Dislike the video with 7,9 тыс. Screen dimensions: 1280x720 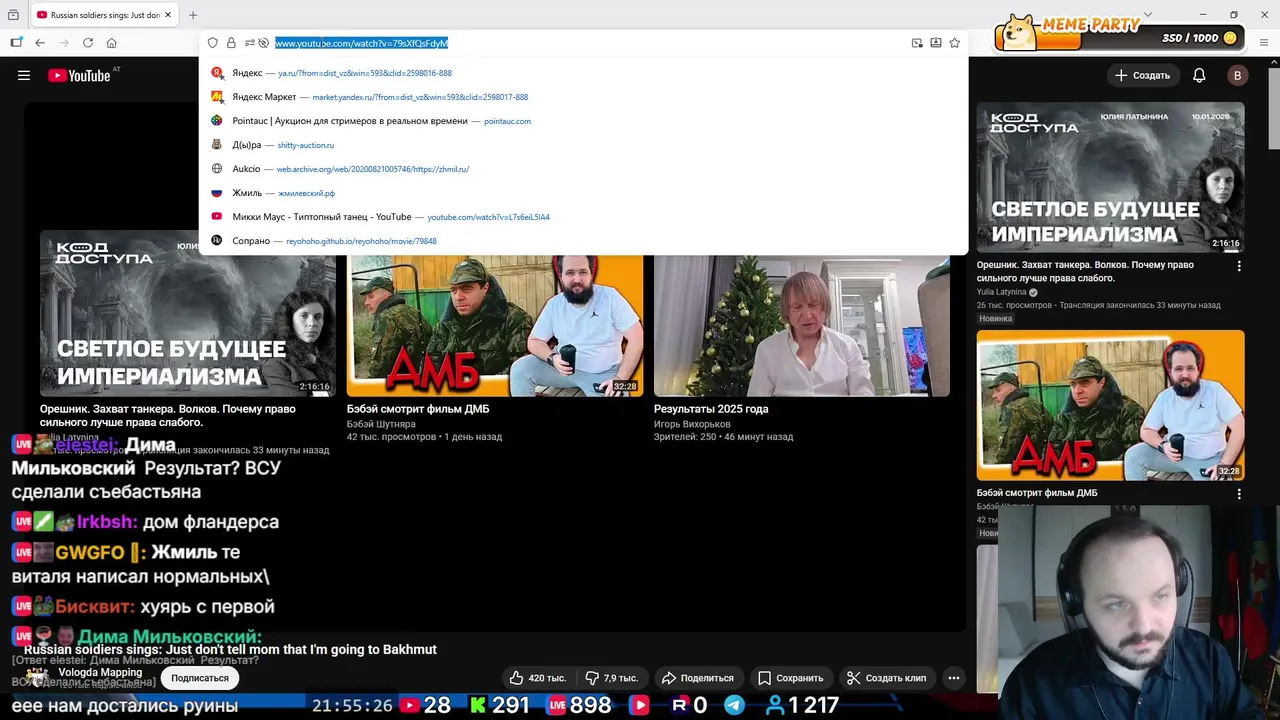[x=612, y=678]
